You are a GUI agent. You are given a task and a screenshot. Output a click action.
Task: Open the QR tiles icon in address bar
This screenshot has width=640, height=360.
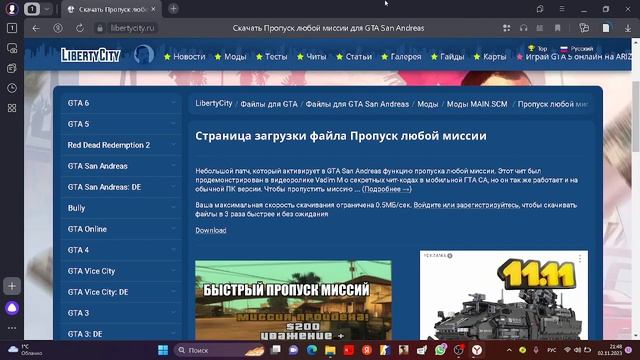click(507, 28)
